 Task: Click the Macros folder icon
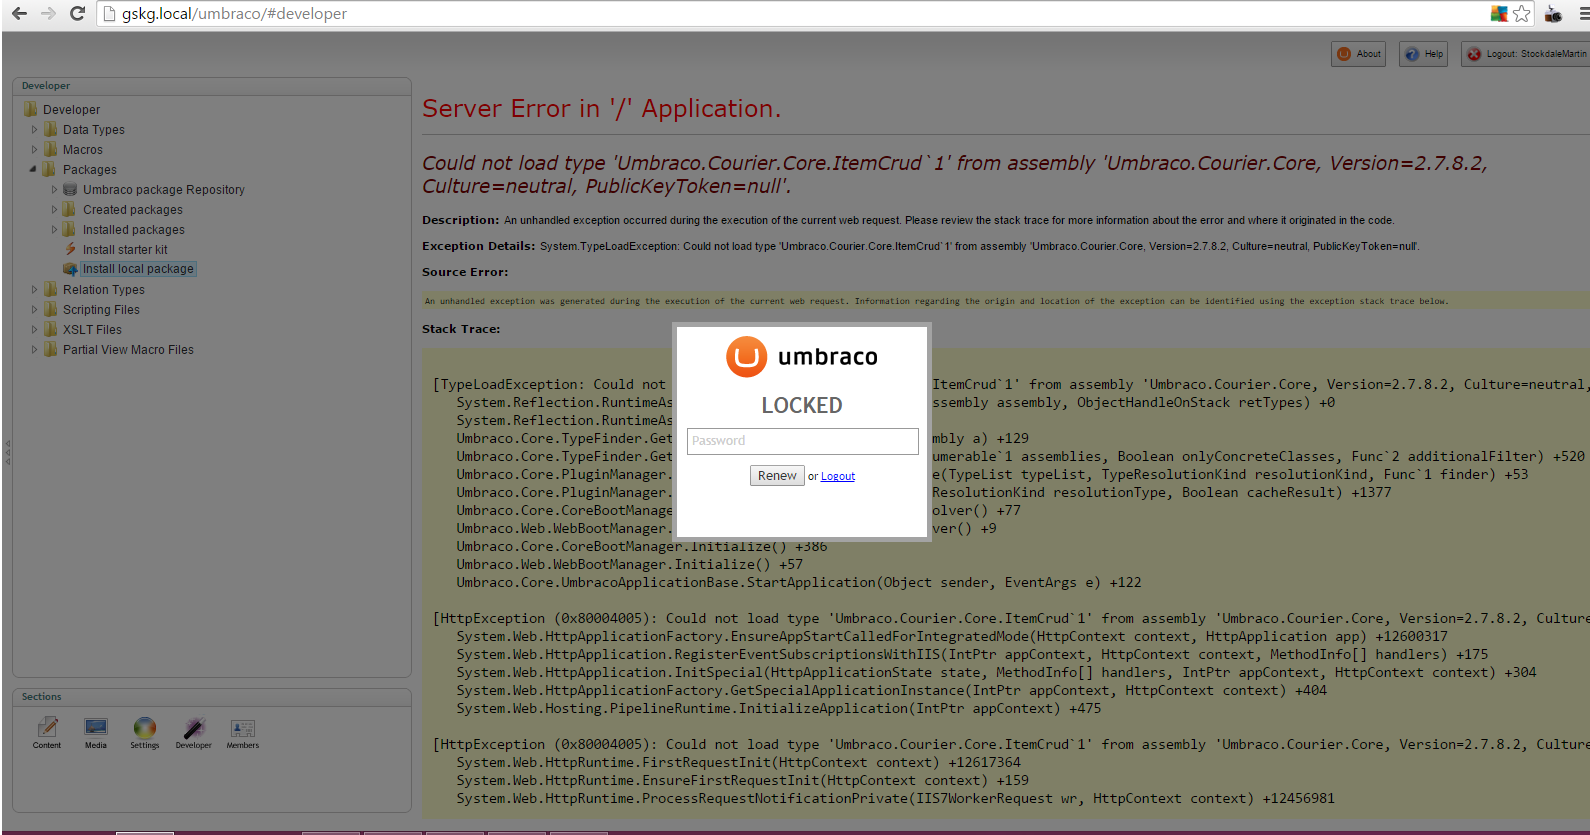[x=50, y=149]
